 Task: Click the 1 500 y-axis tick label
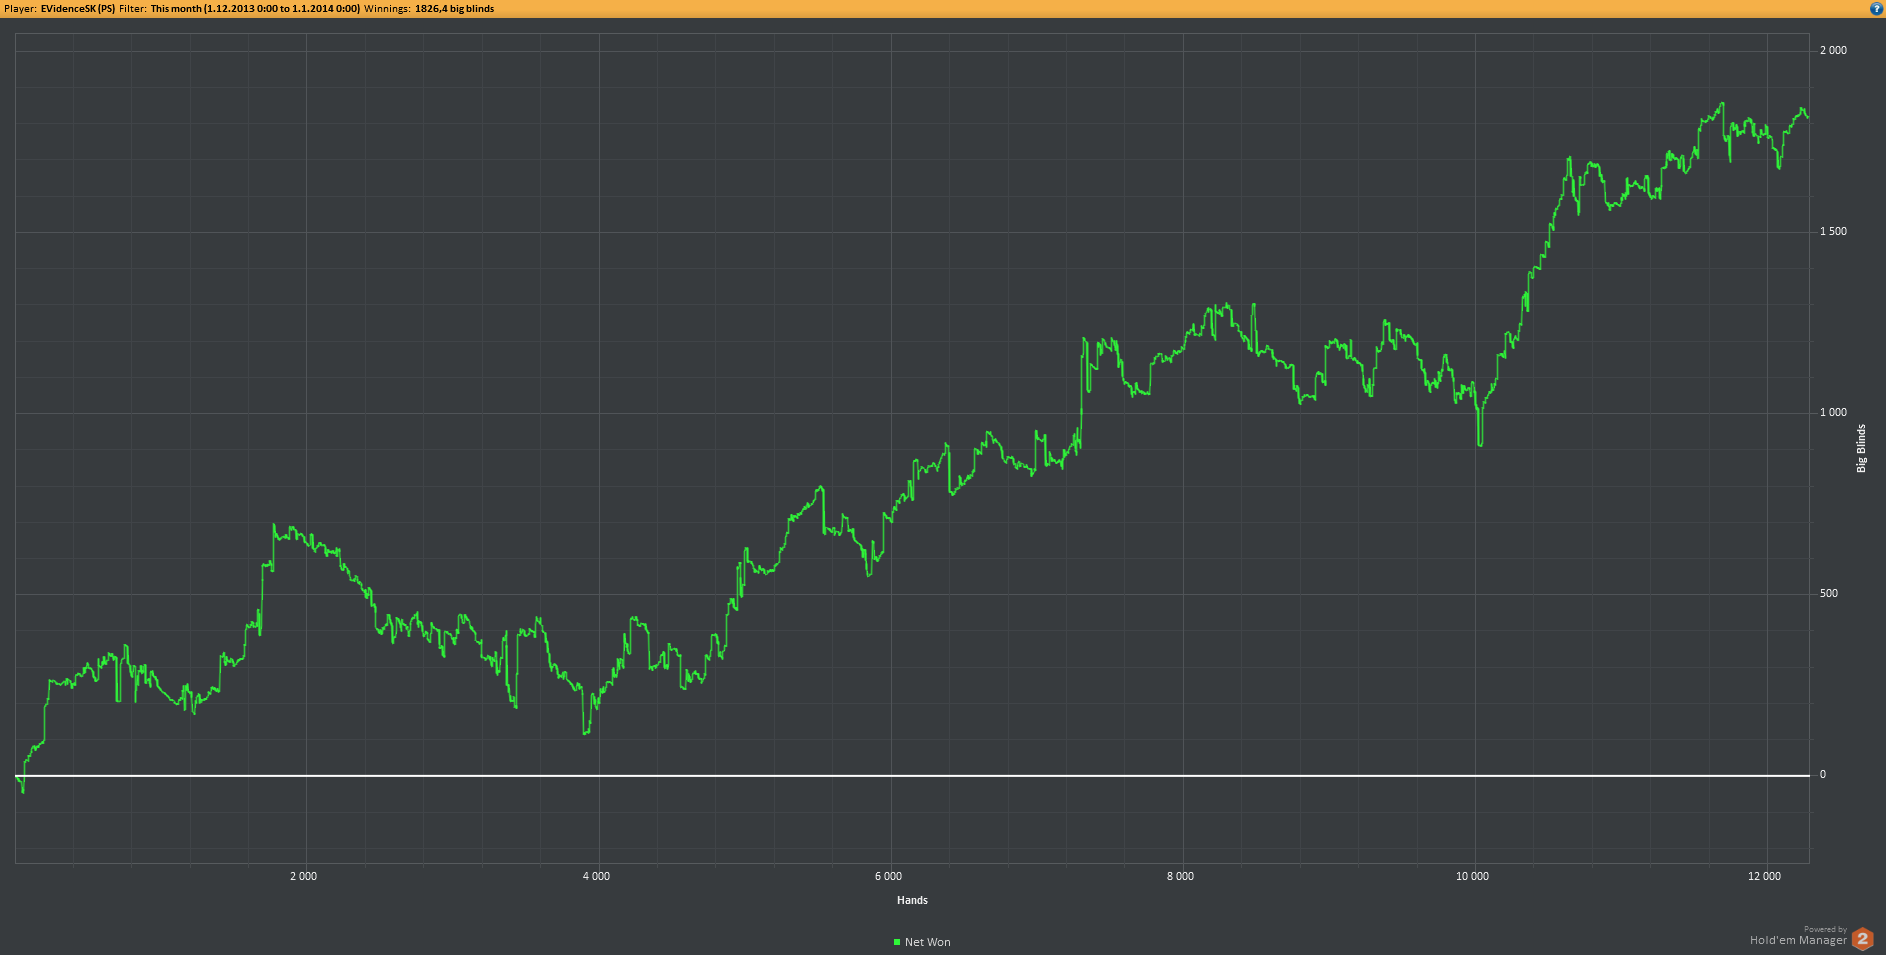pyautogui.click(x=1833, y=231)
